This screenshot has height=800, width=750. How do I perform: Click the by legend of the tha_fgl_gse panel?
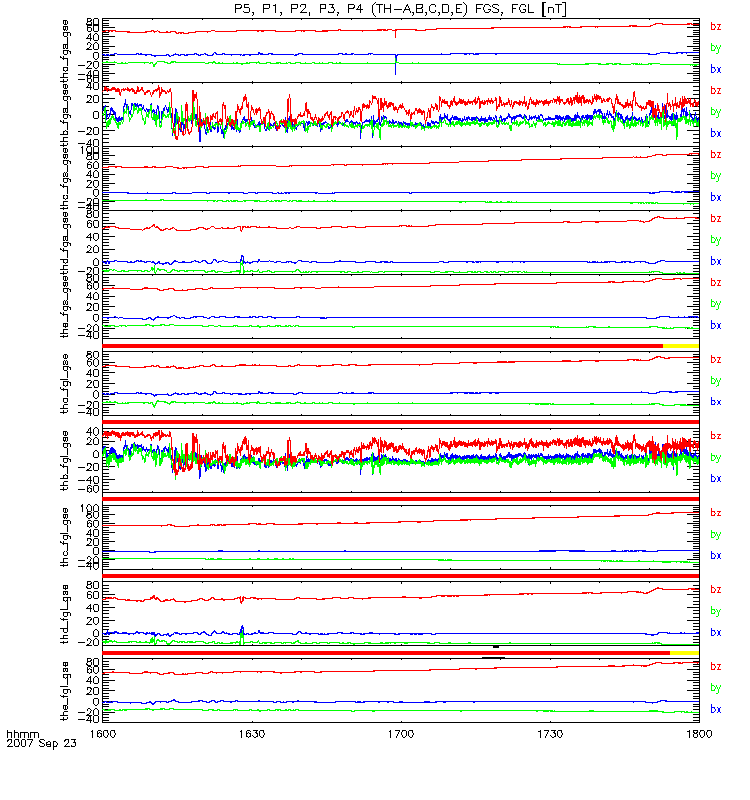(716, 381)
